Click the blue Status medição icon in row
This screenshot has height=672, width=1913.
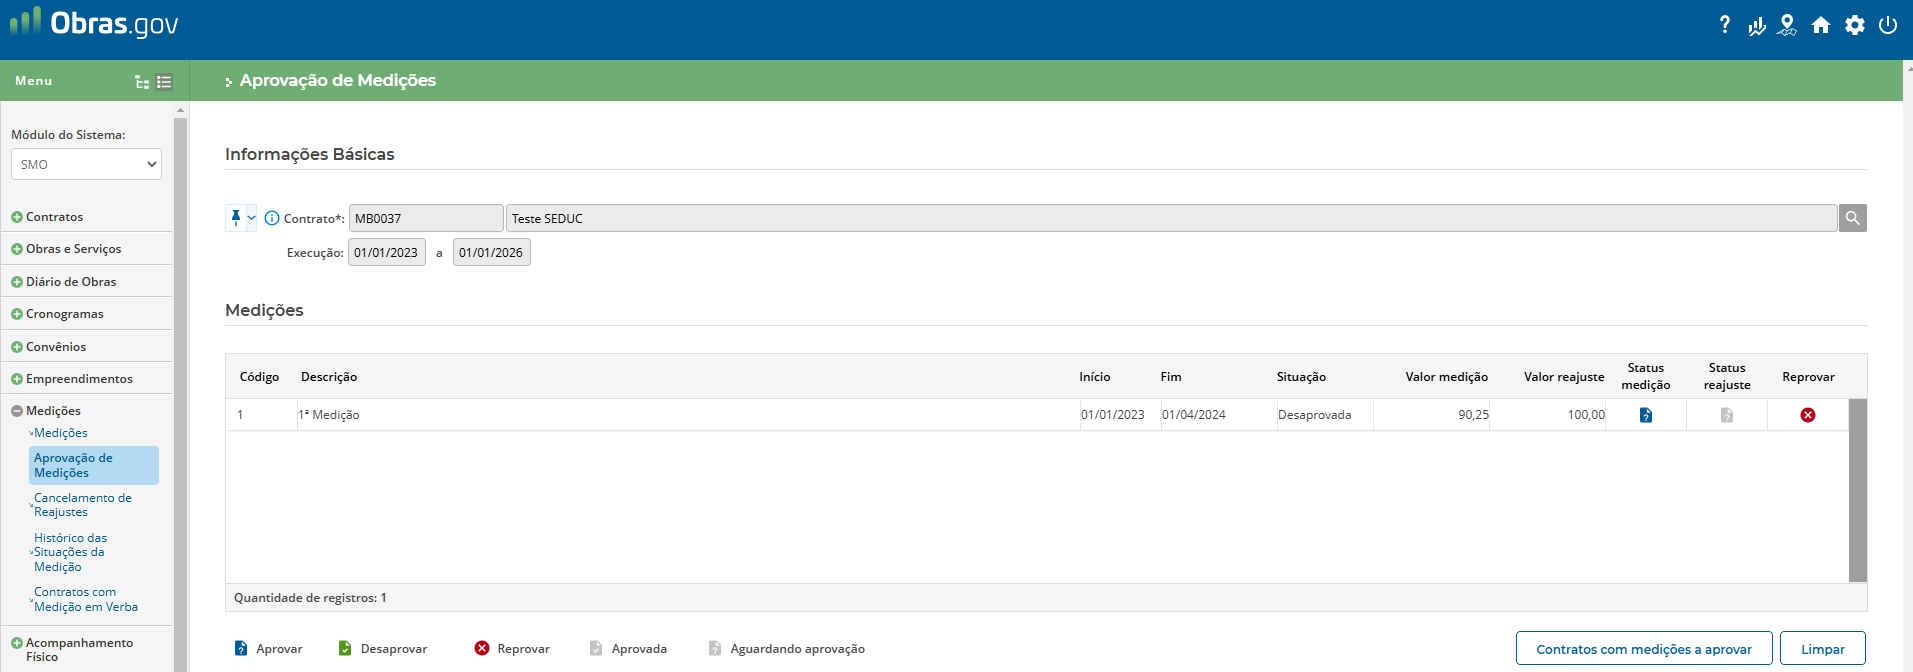point(1645,415)
